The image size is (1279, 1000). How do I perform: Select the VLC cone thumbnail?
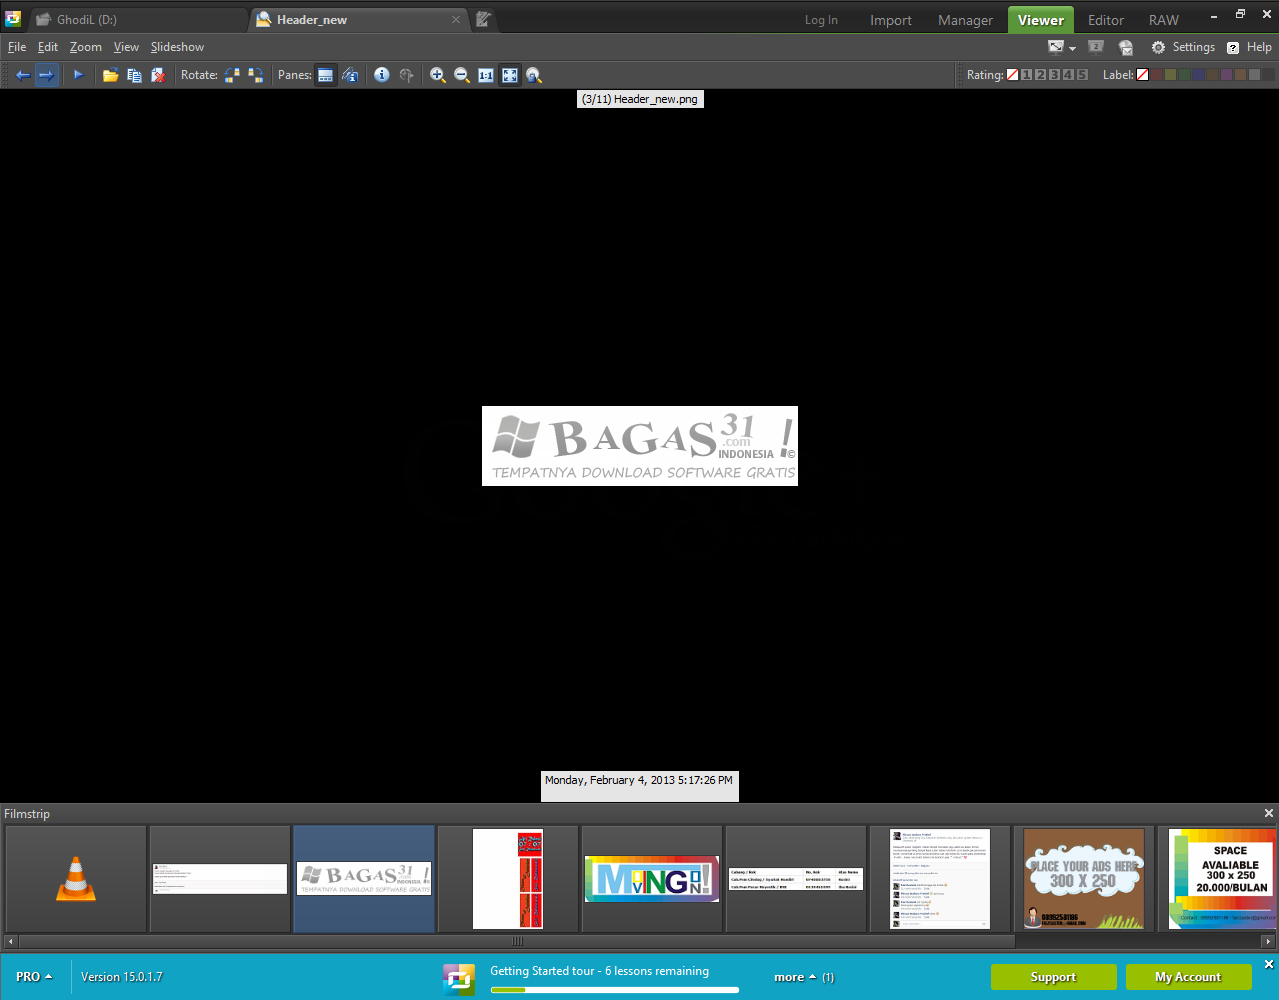76,879
